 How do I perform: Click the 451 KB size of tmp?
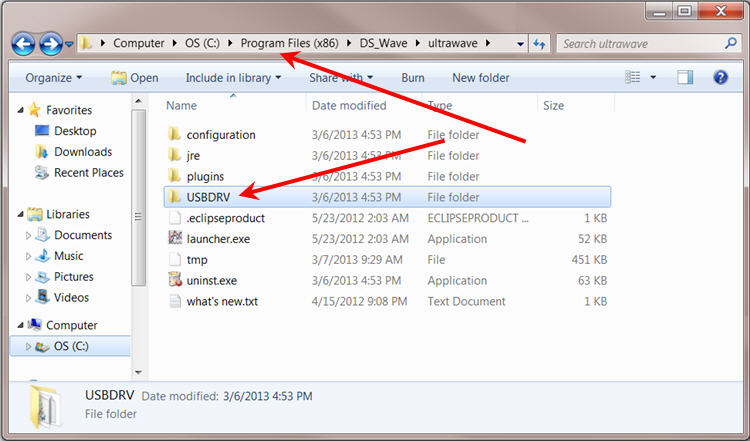coord(589,260)
